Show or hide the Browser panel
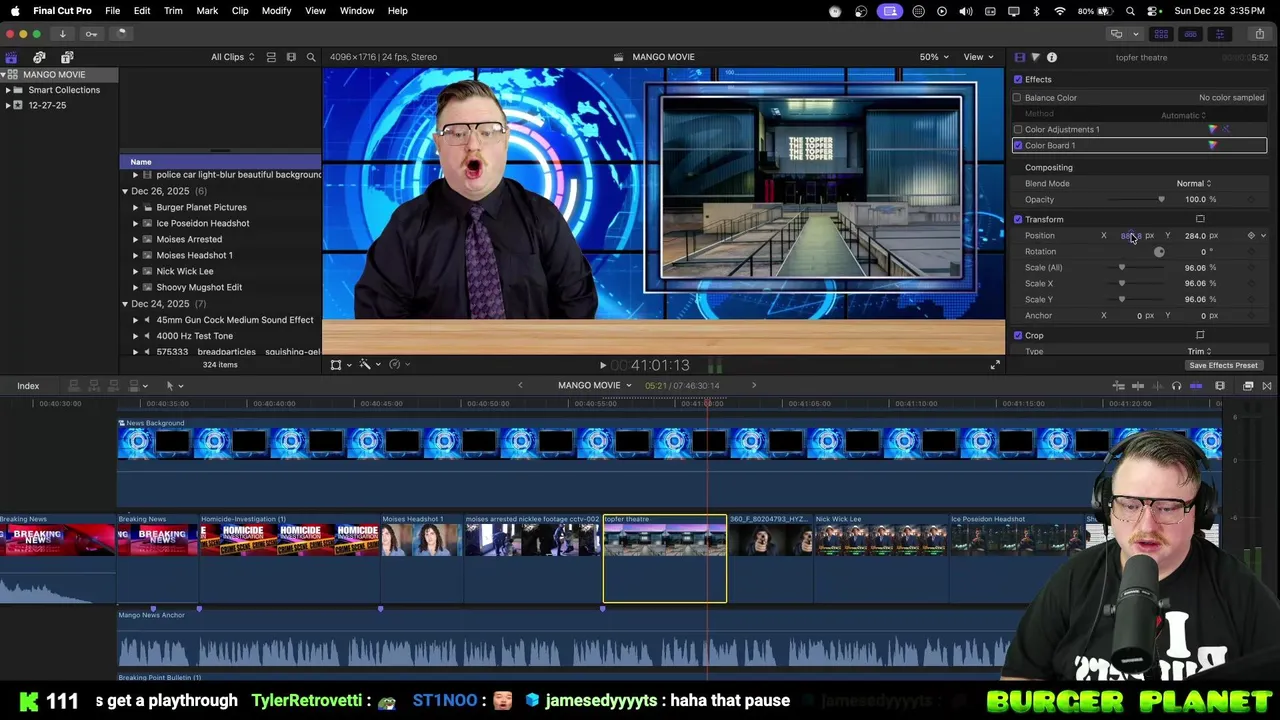Image resolution: width=1280 pixels, height=720 pixels. (1161, 34)
